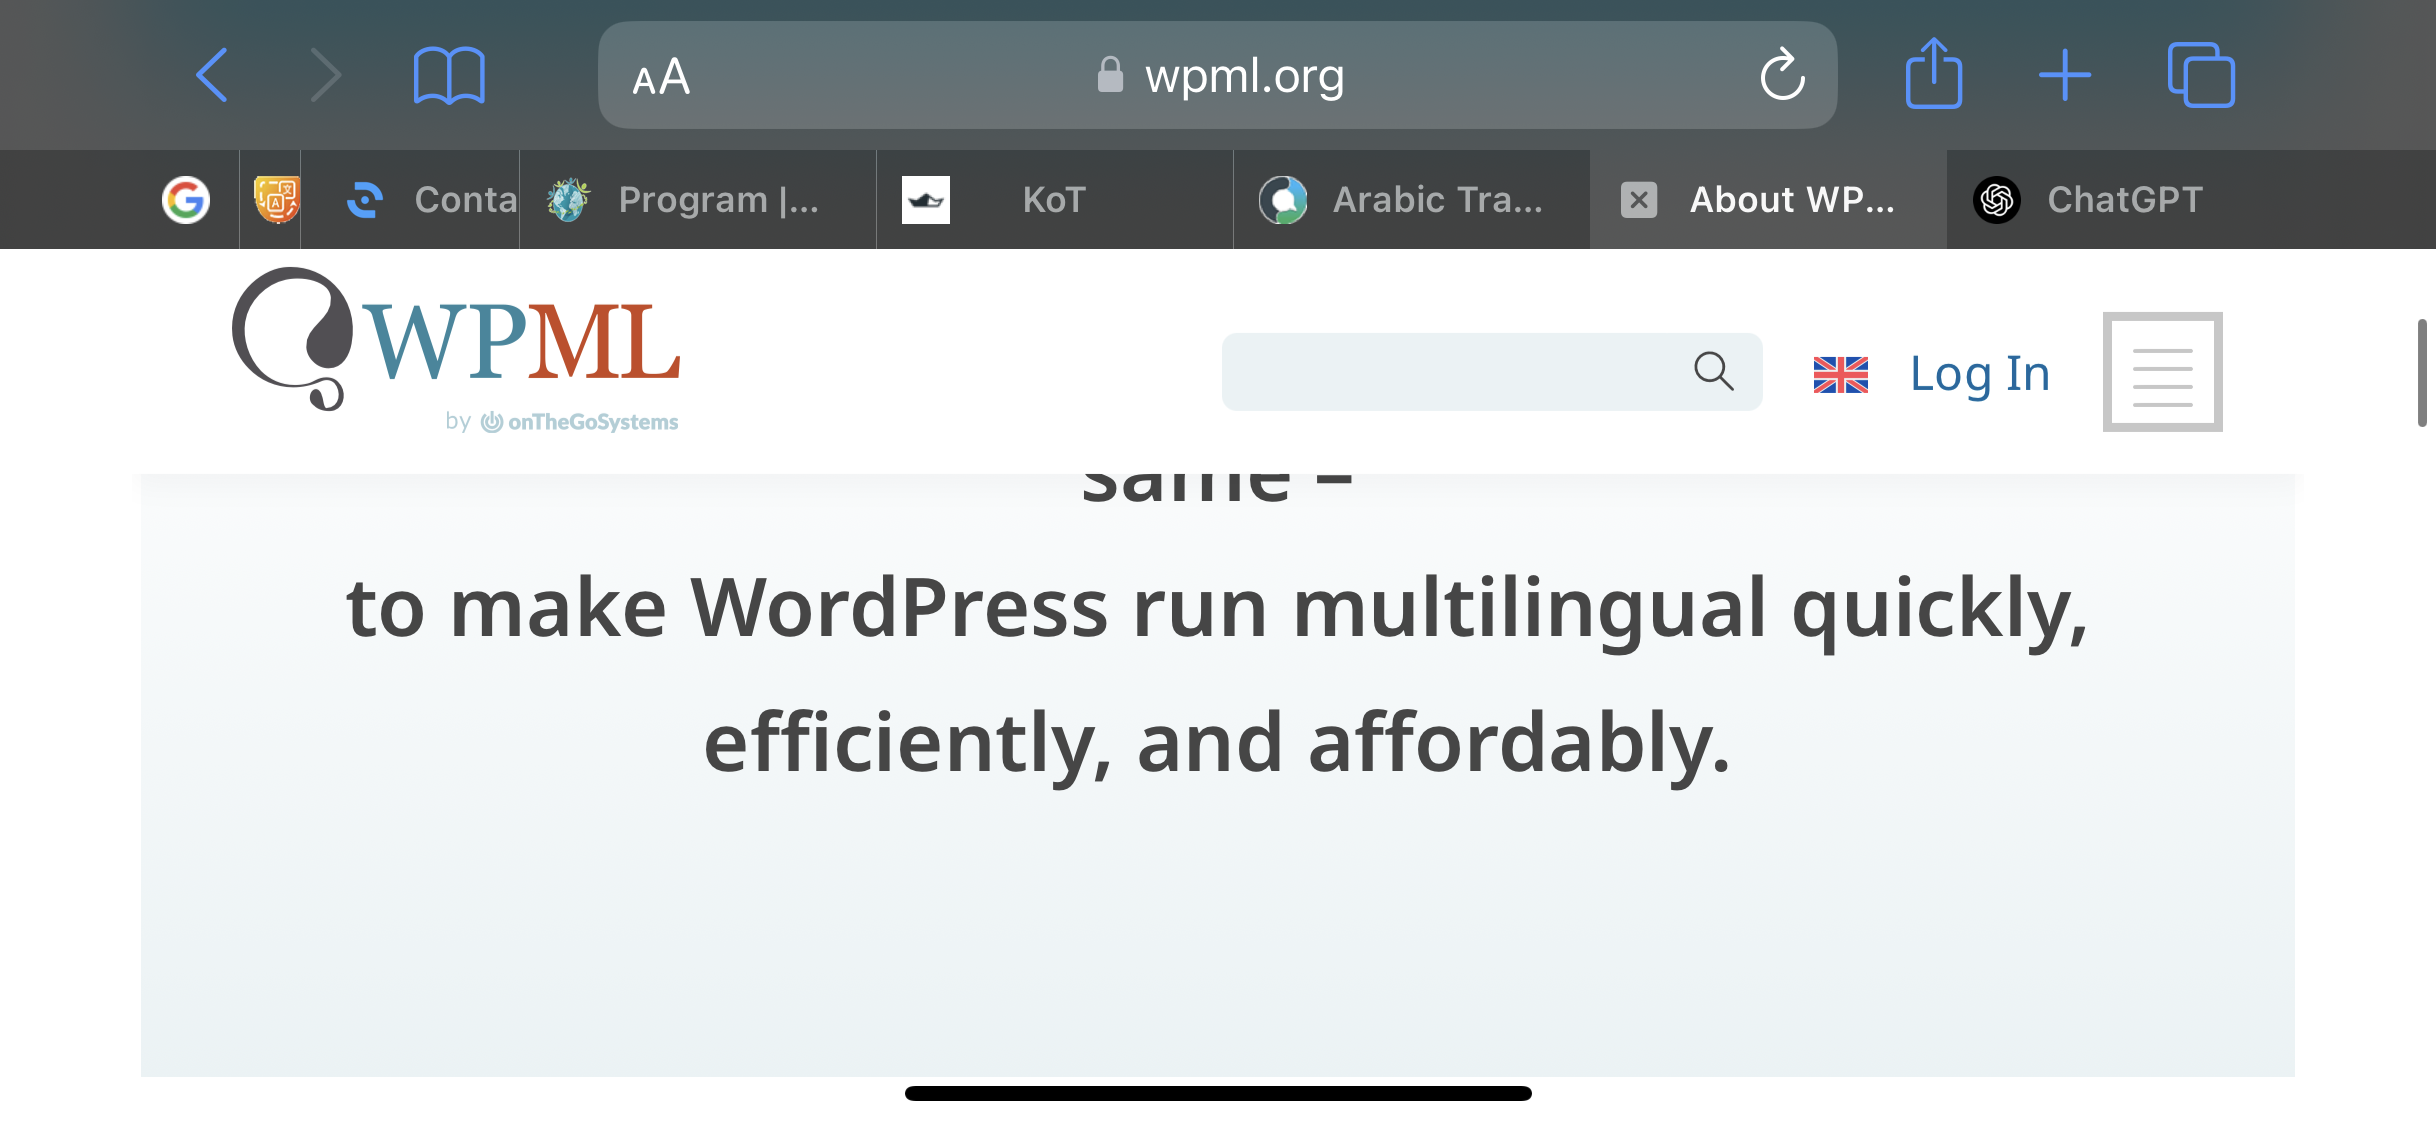
Task: Tap the forward navigation arrow
Action: (x=325, y=75)
